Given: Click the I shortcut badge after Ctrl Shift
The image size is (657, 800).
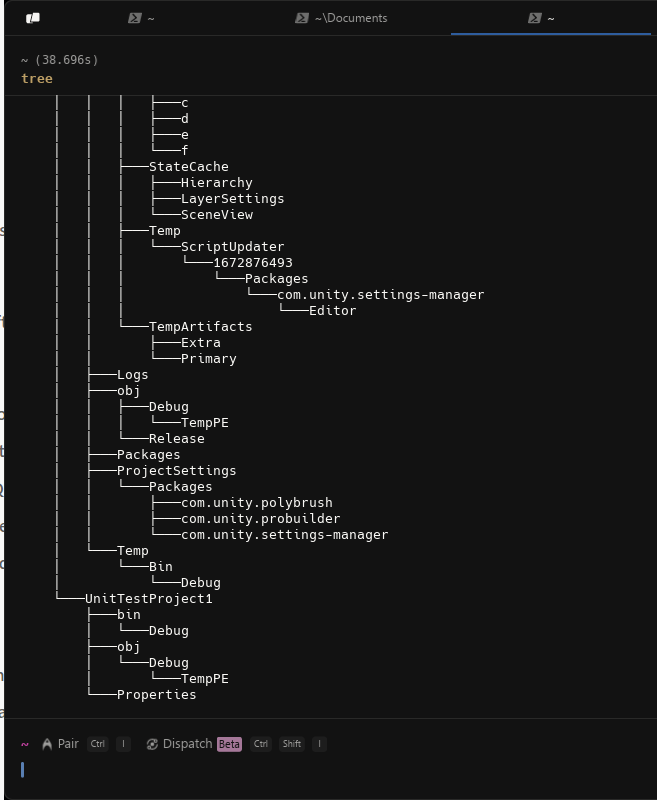Looking at the screenshot, I should [319, 744].
